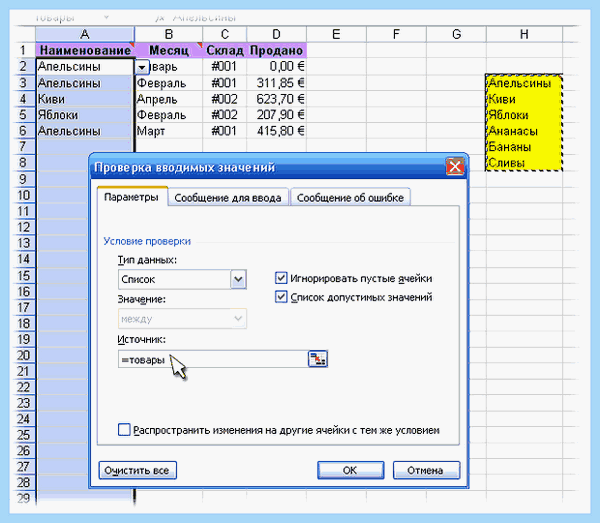
Task: Select column A header
Action: pyautogui.click(x=85, y=34)
